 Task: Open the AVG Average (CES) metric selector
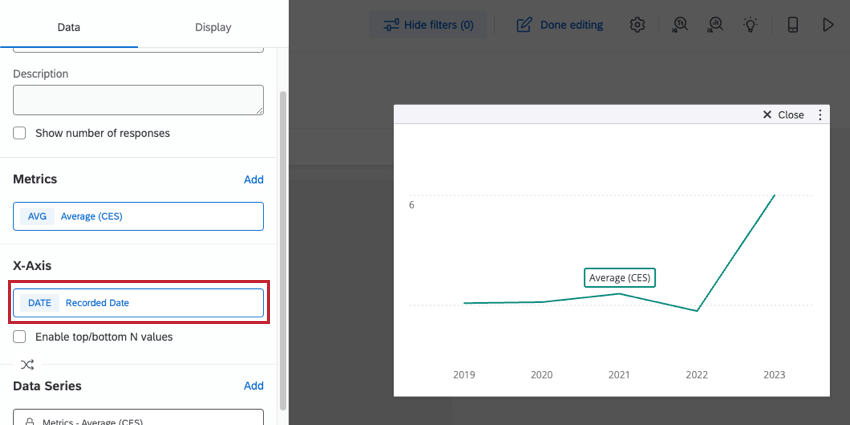(138, 216)
